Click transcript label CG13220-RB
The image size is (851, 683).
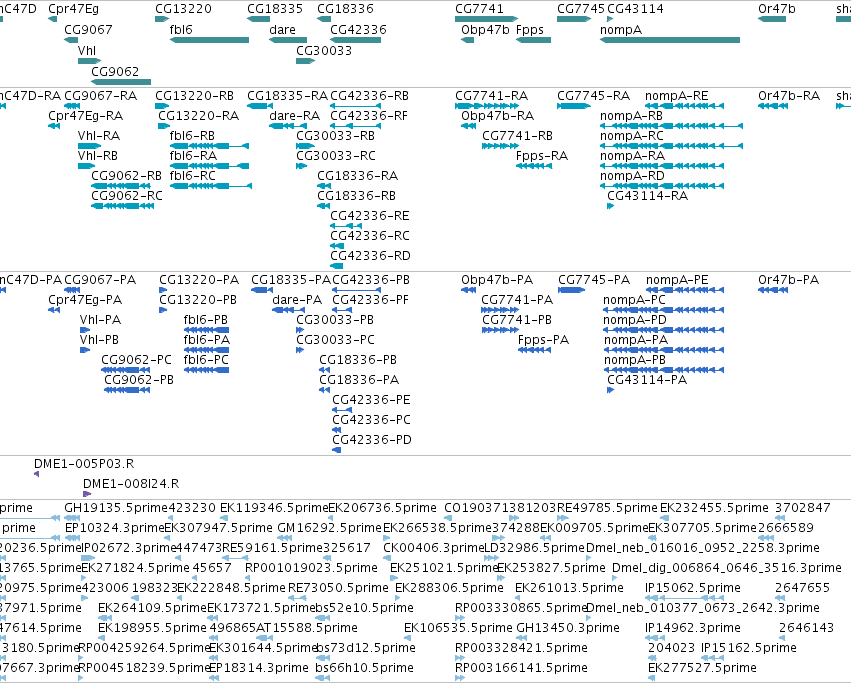(x=194, y=96)
